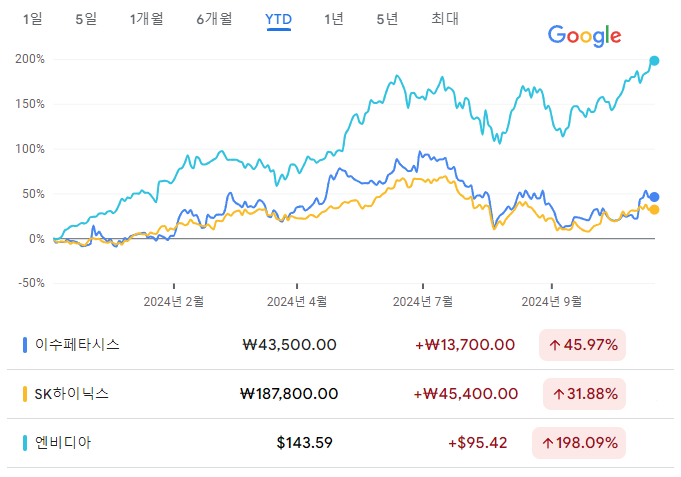Open the SK하이닉스 stock row
The width and height of the screenshot is (681, 477).
[340, 394]
